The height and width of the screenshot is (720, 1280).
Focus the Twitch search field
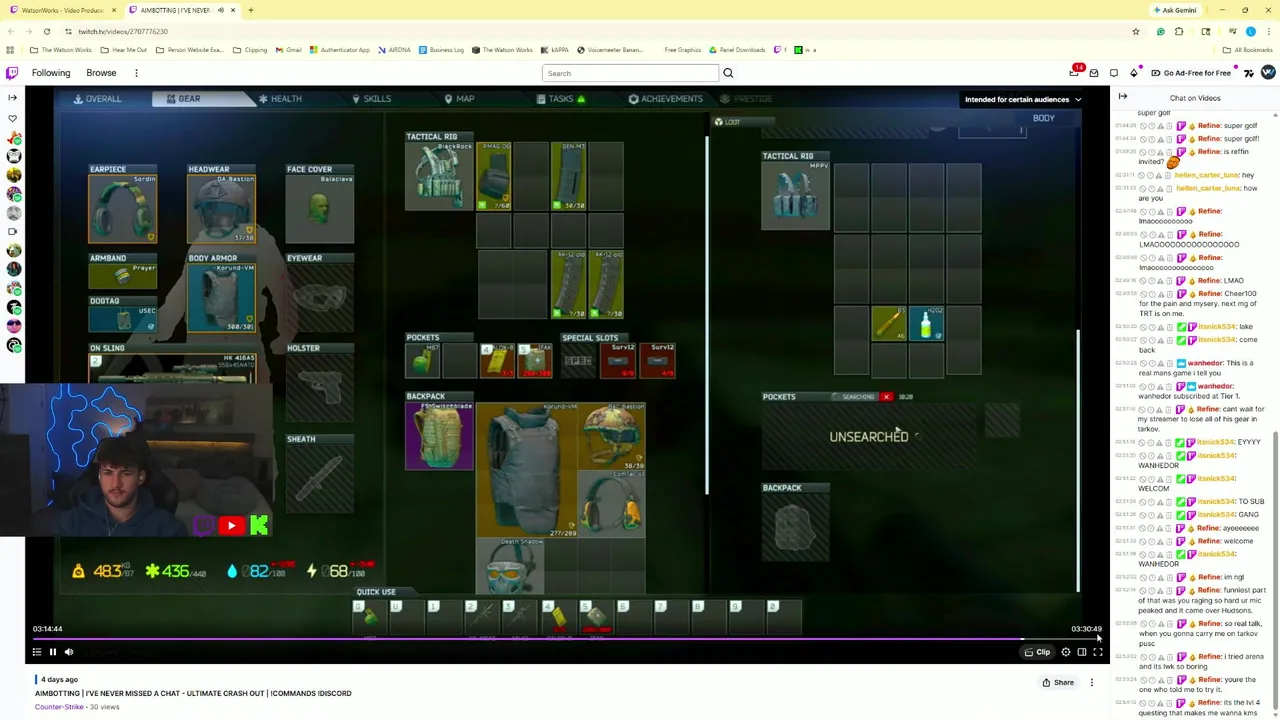[630, 73]
